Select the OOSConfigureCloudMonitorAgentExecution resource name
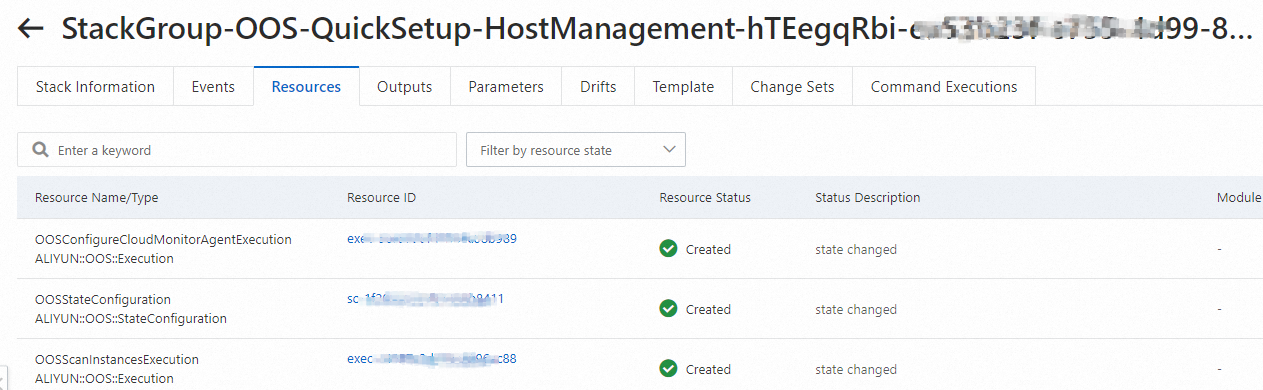 click(x=163, y=240)
